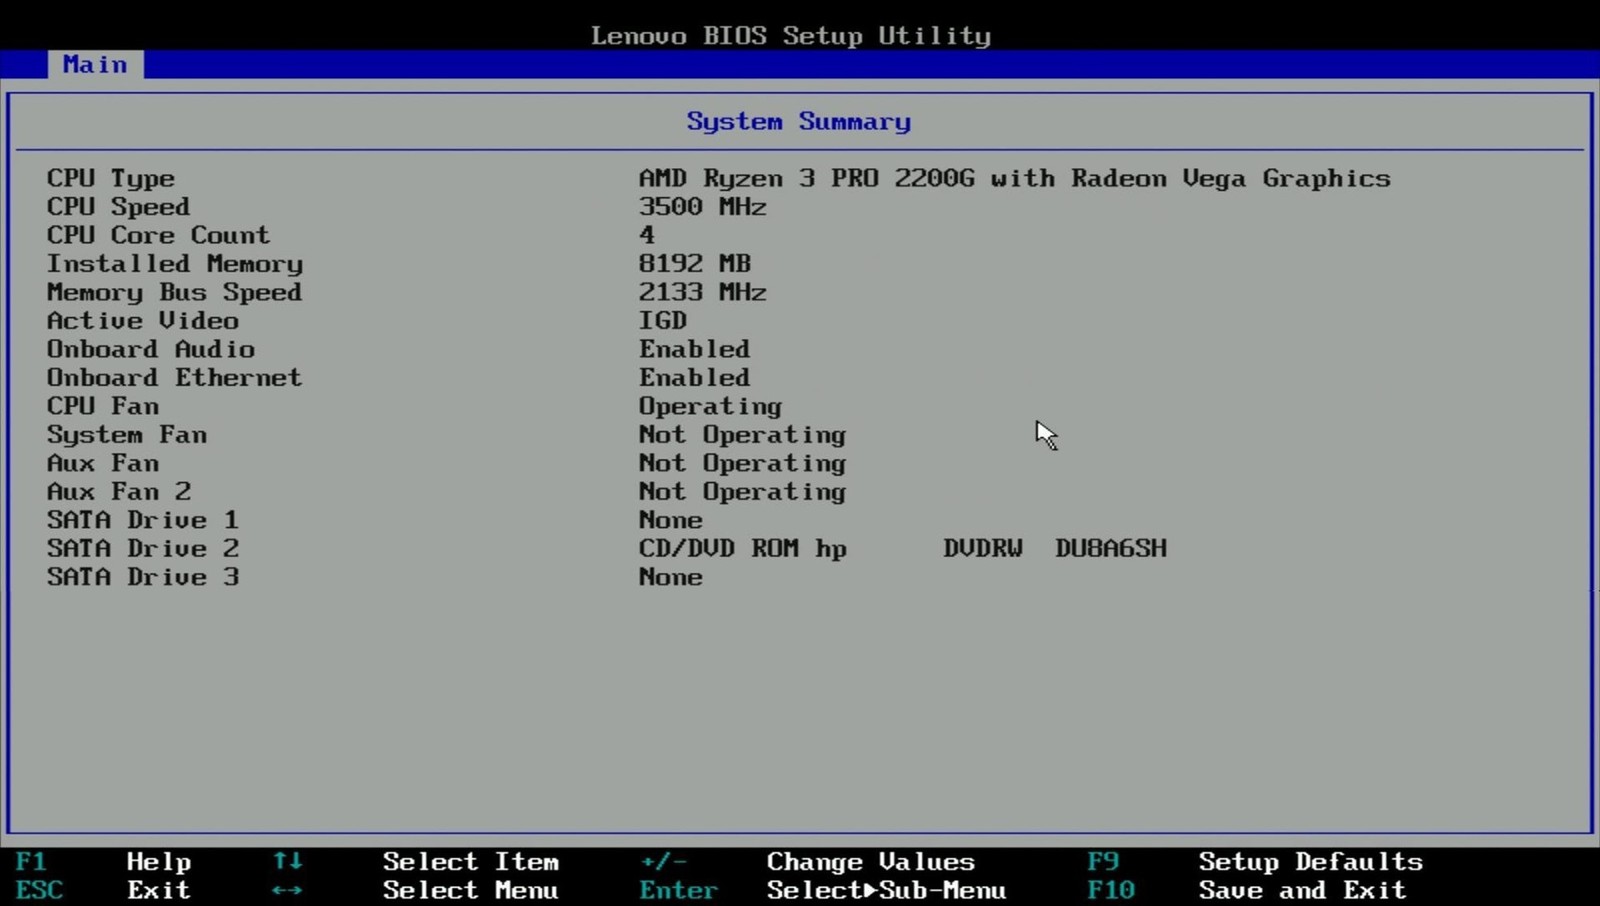Select Onboard Ethernet's Enabled value

(694, 378)
